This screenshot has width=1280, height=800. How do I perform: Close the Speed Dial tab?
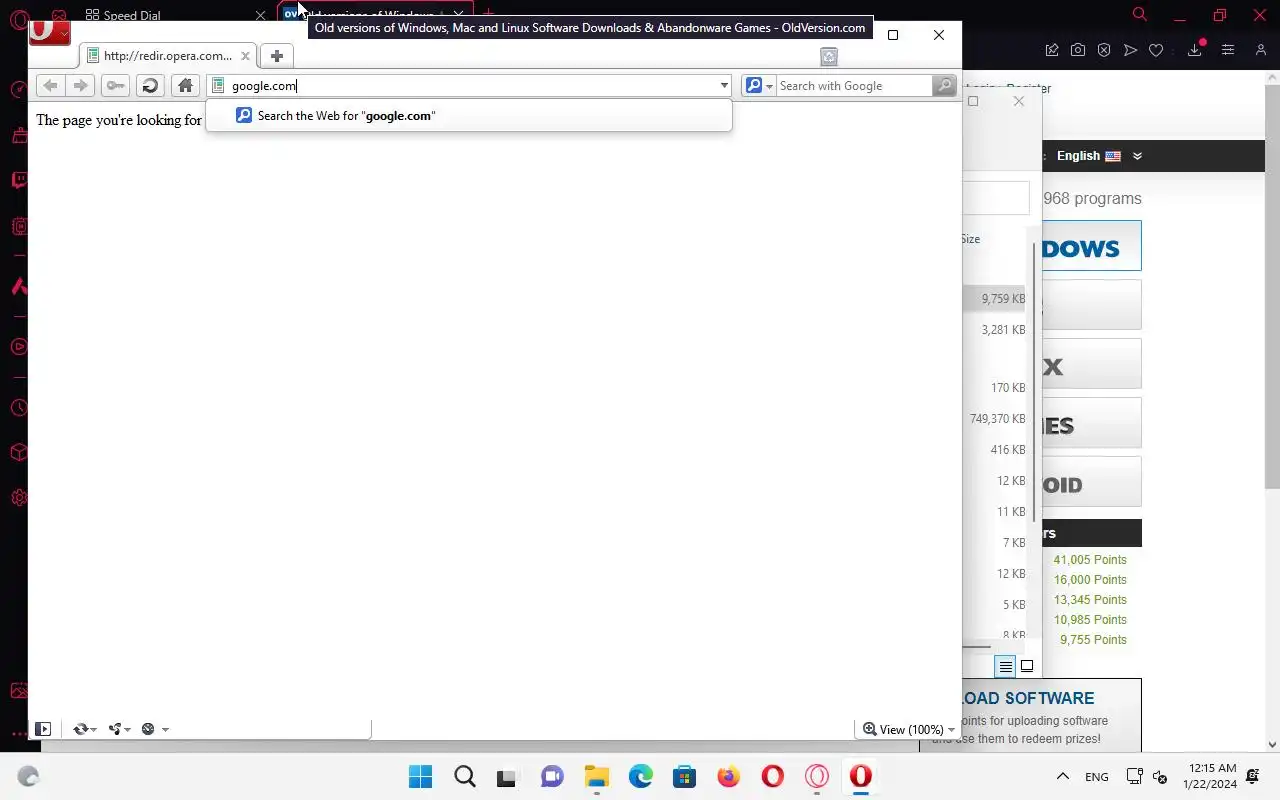pos(260,16)
